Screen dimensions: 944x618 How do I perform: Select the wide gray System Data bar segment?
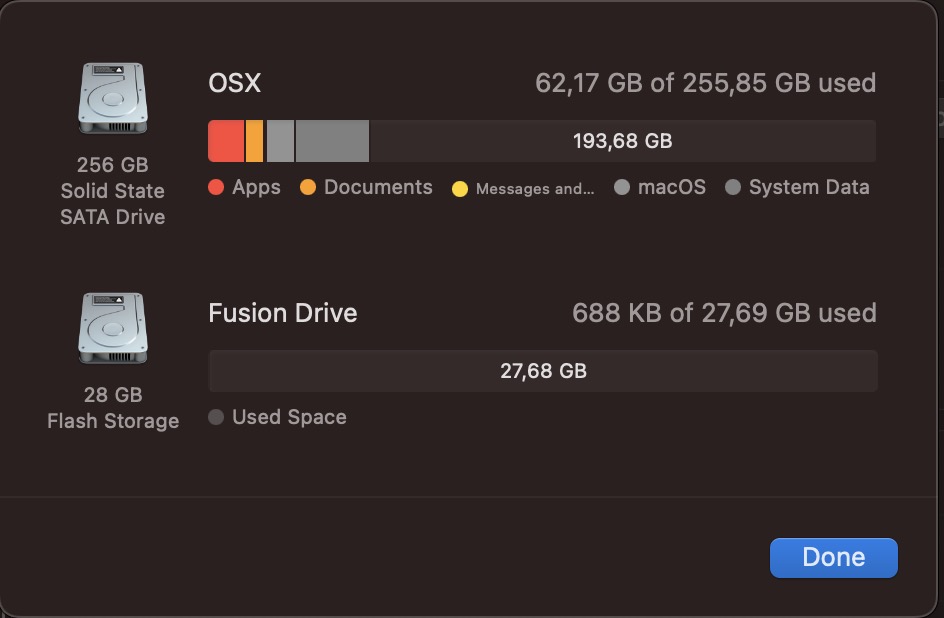[x=332, y=141]
